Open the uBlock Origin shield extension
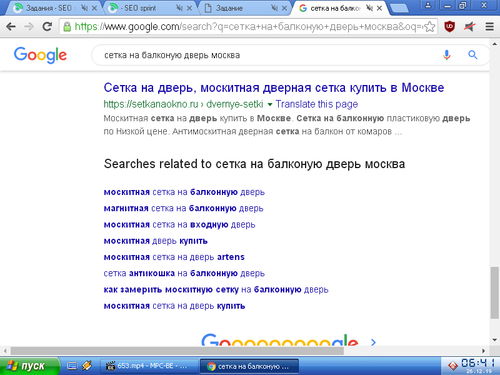 click(x=450, y=26)
